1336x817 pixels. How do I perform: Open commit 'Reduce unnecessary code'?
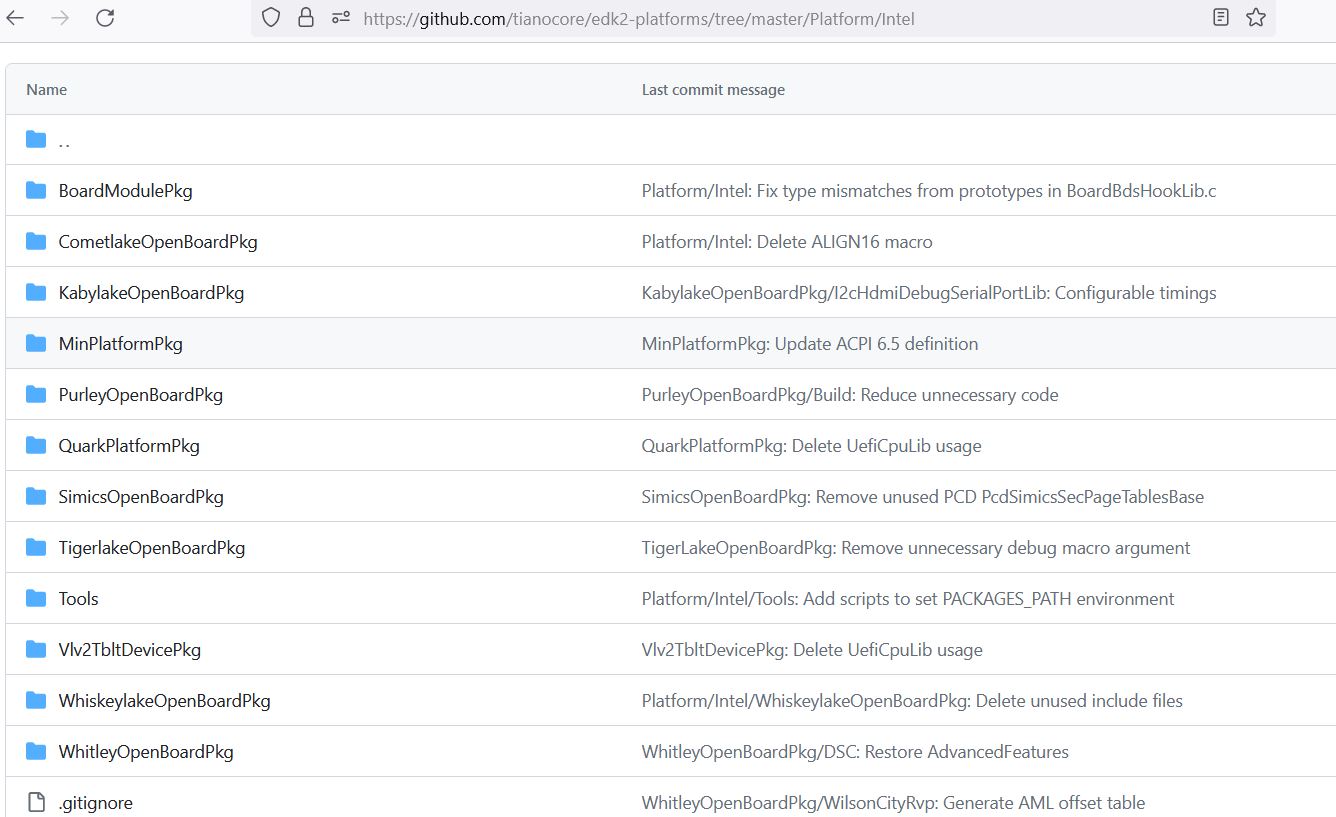[x=850, y=394]
